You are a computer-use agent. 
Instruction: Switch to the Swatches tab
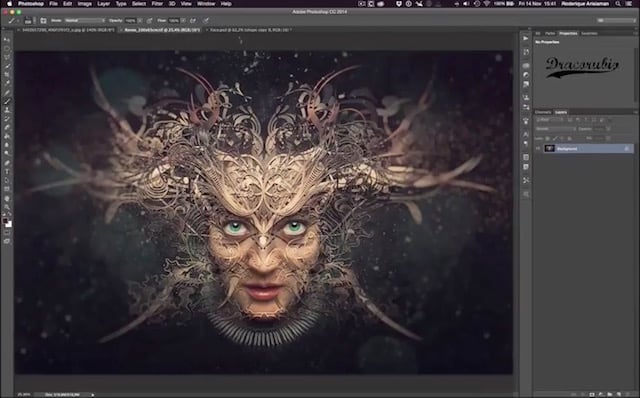coord(589,33)
